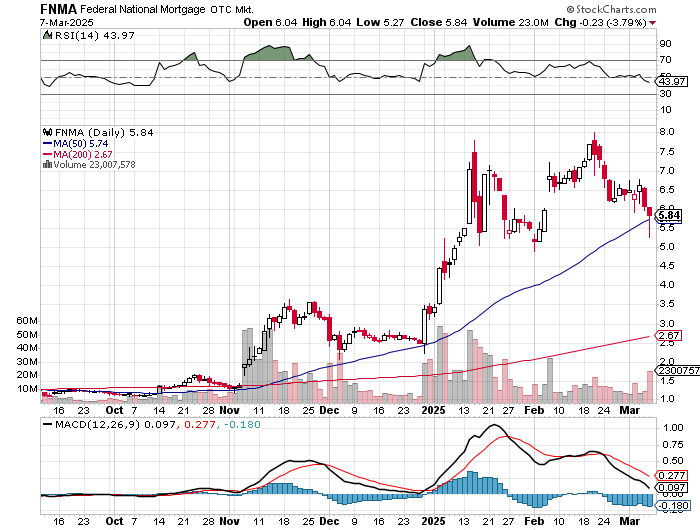Click the Volume 23,007,578 legend label

[x=94, y=165]
